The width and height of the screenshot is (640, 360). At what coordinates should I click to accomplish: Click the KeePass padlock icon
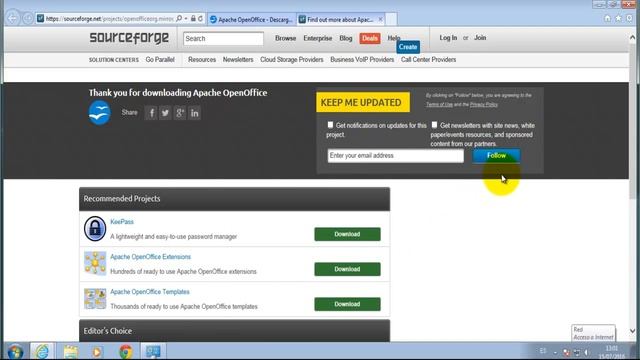pyautogui.click(x=95, y=229)
